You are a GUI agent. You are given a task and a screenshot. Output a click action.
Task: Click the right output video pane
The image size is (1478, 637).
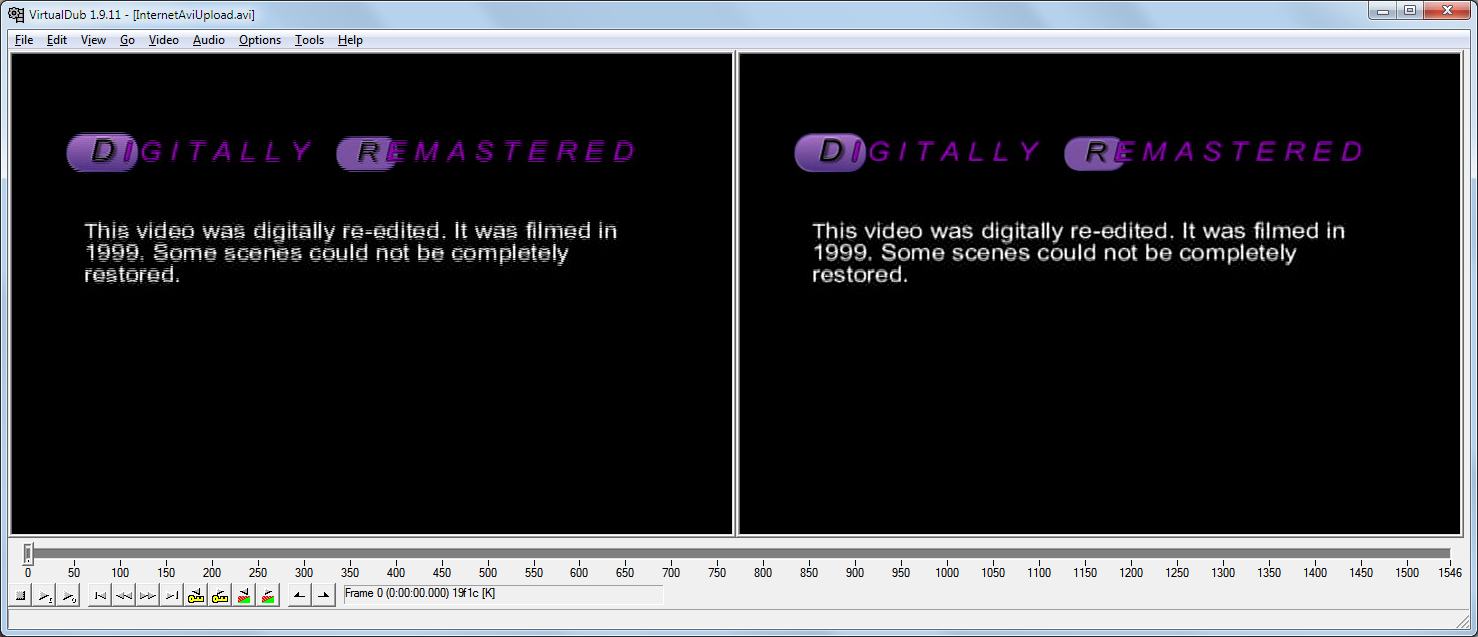(1100, 293)
